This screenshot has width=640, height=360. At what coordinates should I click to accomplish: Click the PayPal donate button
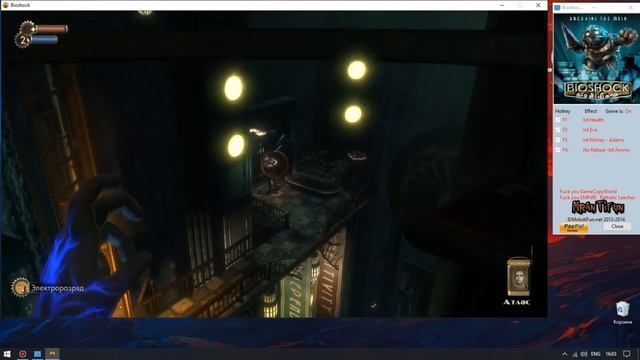573,227
